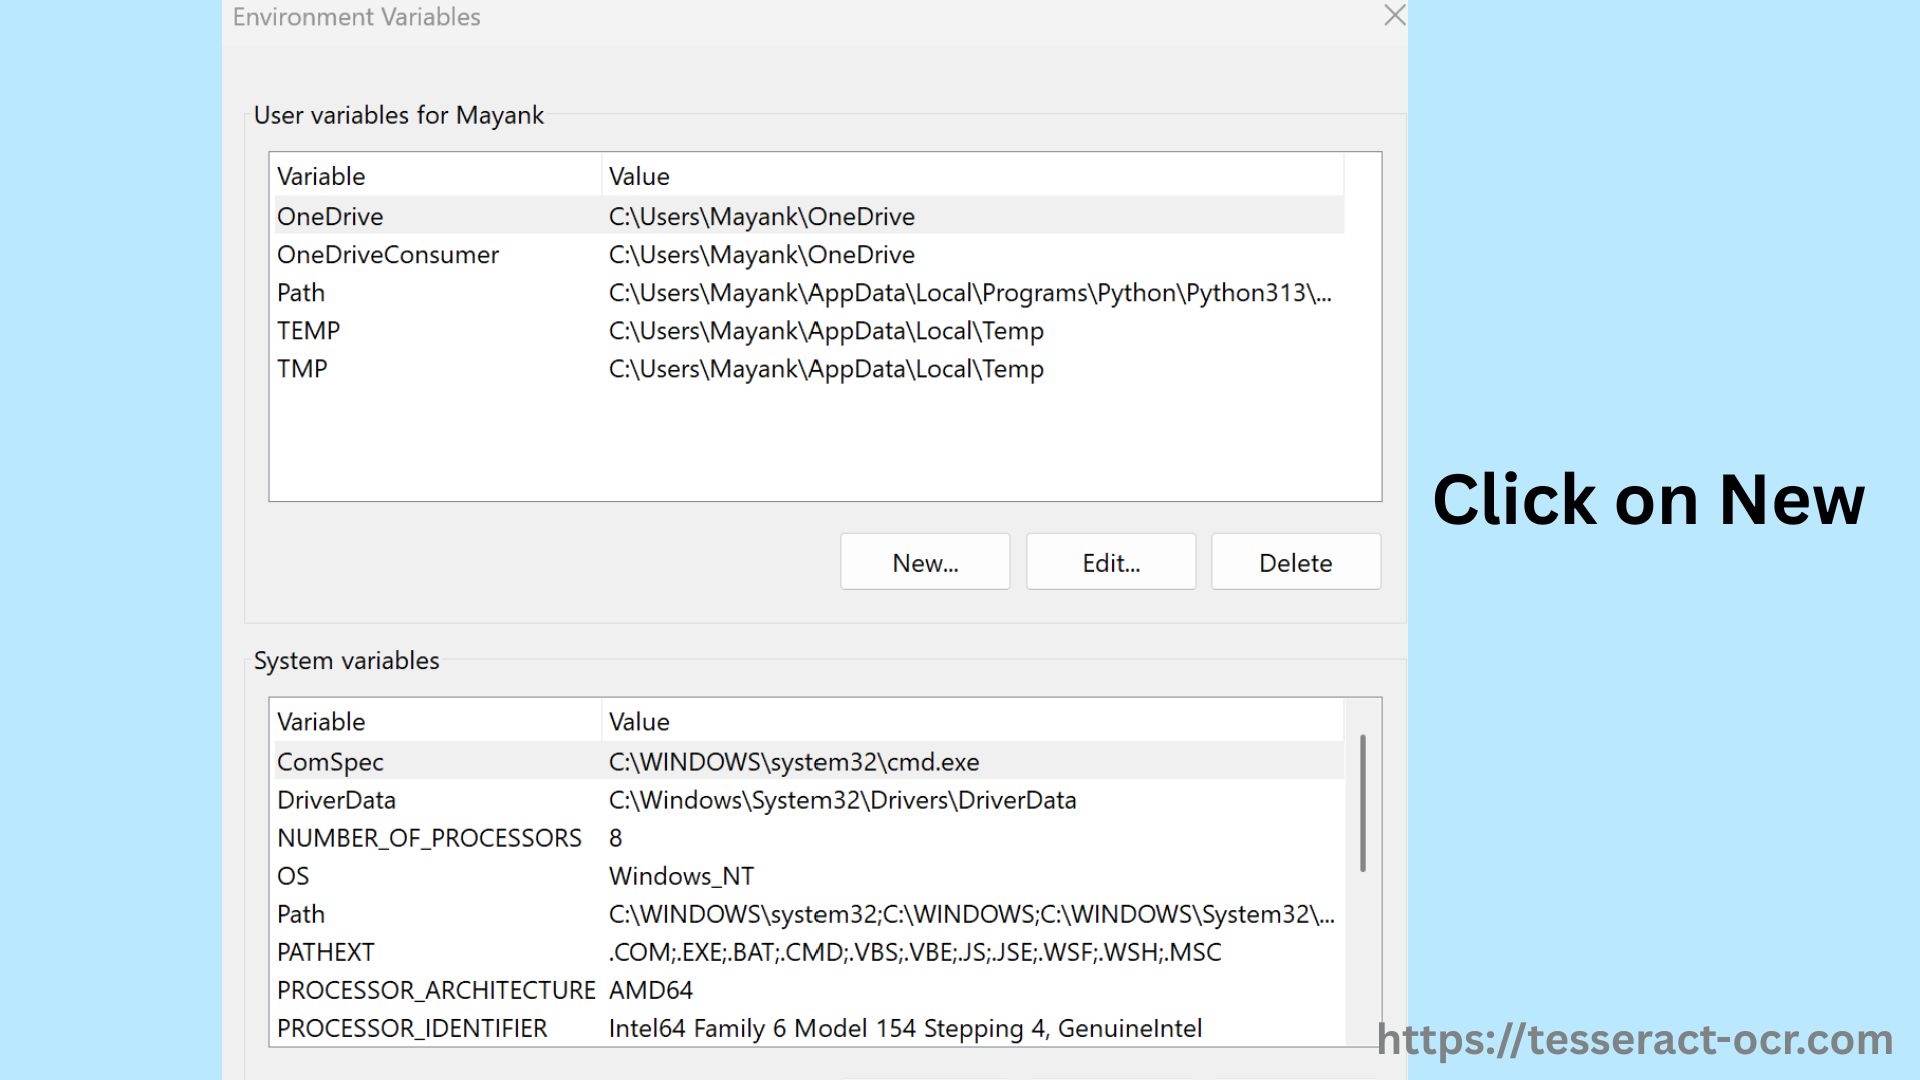Click the Delete button under user variables
1920x1080 pixels.
pos(1295,562)
